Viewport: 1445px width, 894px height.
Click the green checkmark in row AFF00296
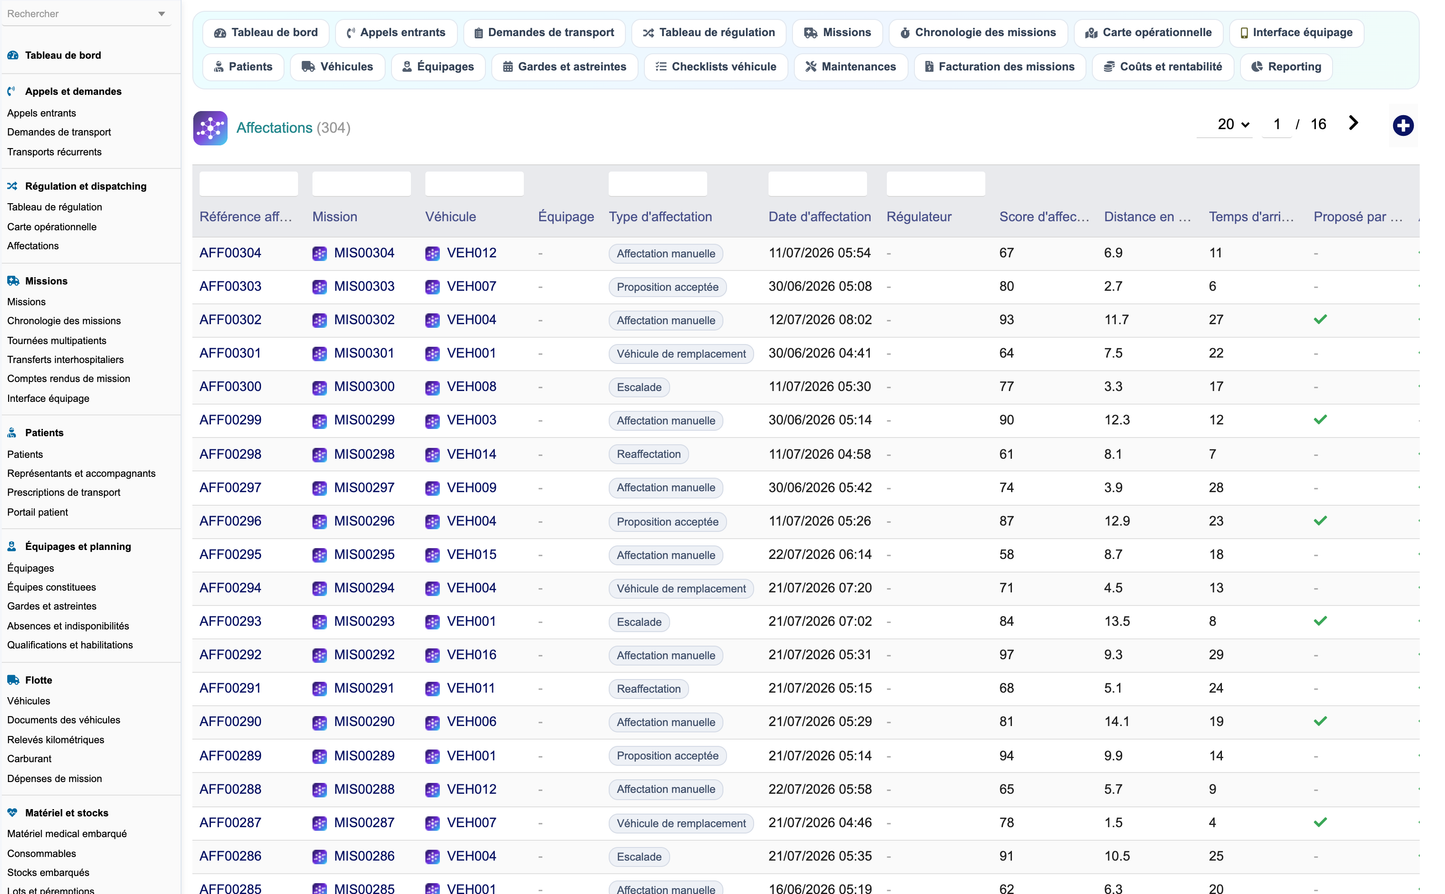(1320, 521)
